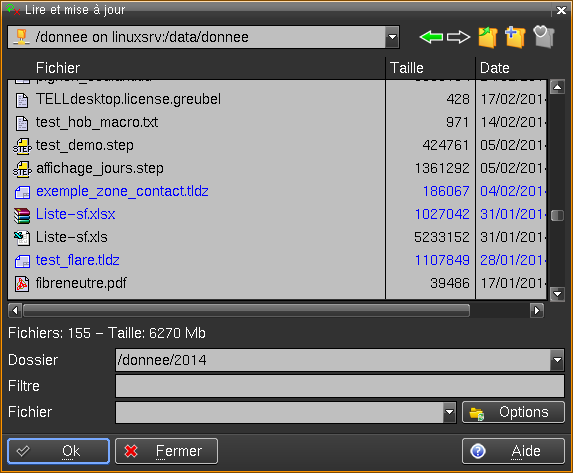Open the Aide help button
This screenshot has height=473, width=573.
[x=513, y=451]
